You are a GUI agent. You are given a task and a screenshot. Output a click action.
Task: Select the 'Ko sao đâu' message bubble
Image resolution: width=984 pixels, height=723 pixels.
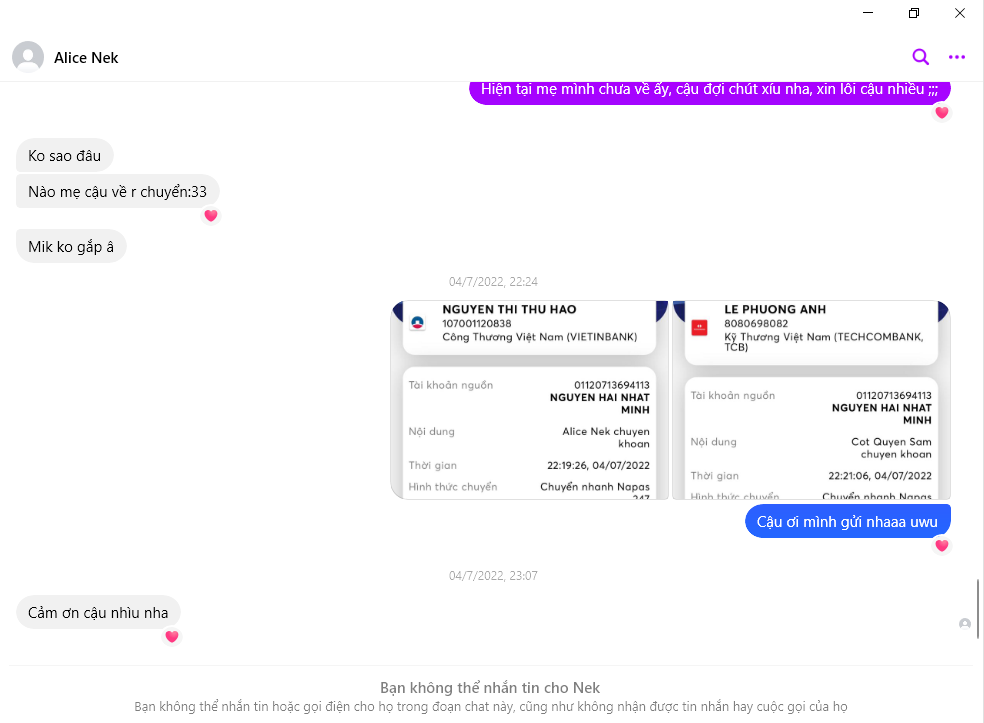click(65, 156)
